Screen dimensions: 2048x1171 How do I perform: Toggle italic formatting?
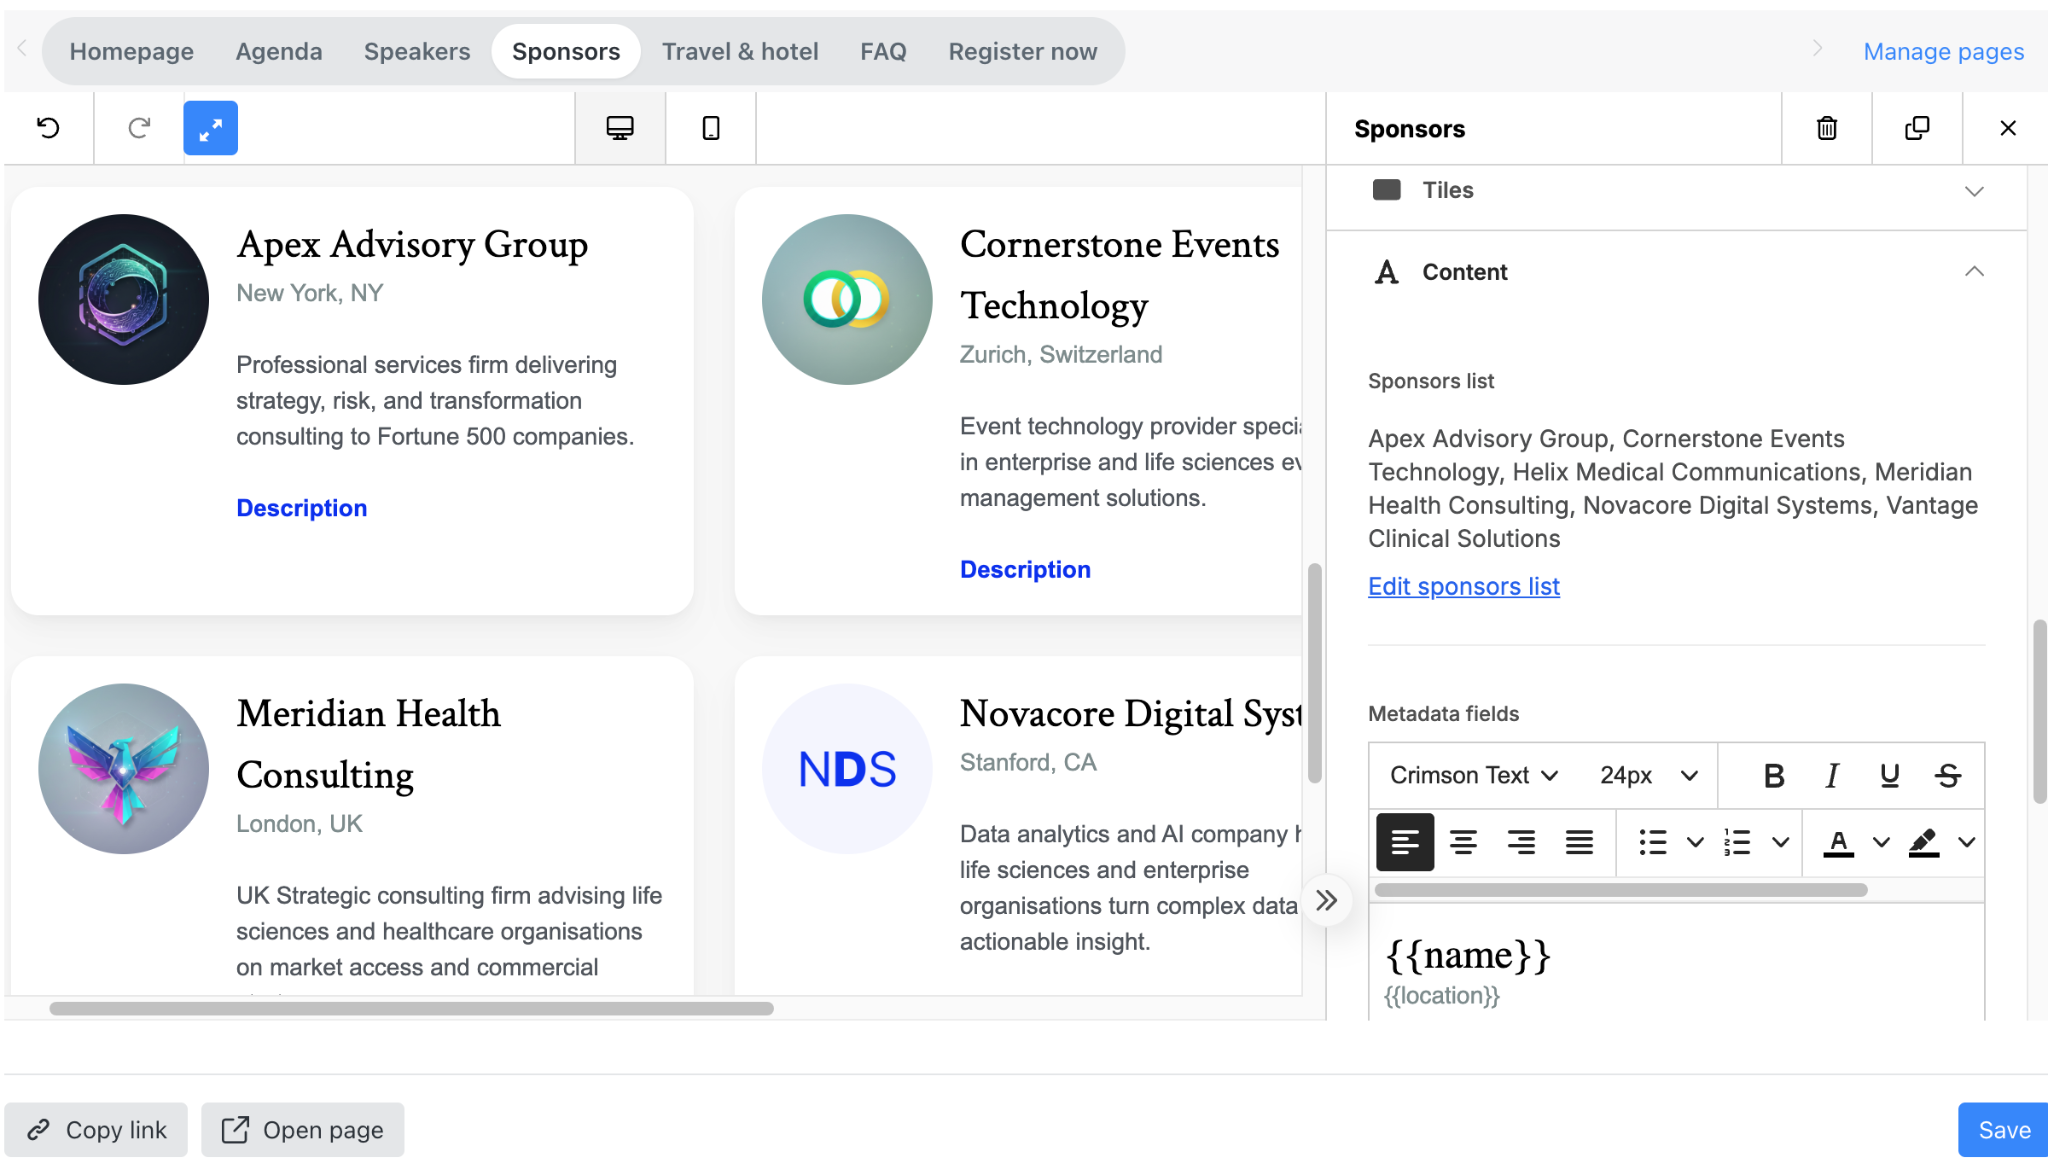pos(1832,775)
